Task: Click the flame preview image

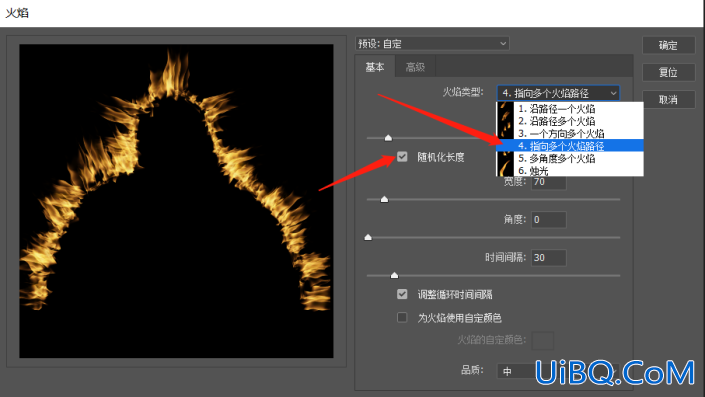Action: point(176,201)
